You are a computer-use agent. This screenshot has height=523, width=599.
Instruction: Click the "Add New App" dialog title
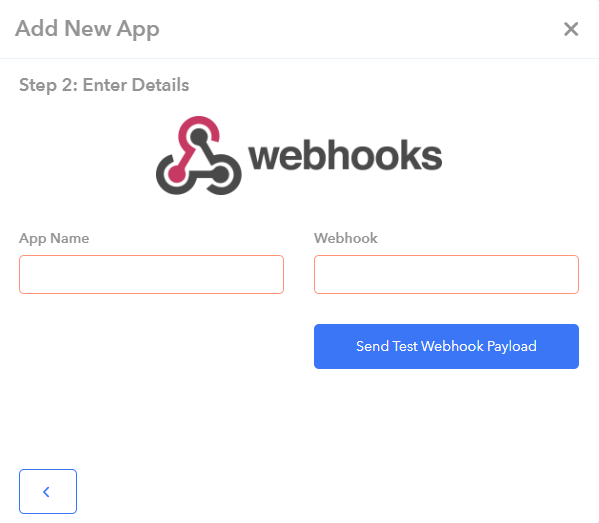[87, 29]
